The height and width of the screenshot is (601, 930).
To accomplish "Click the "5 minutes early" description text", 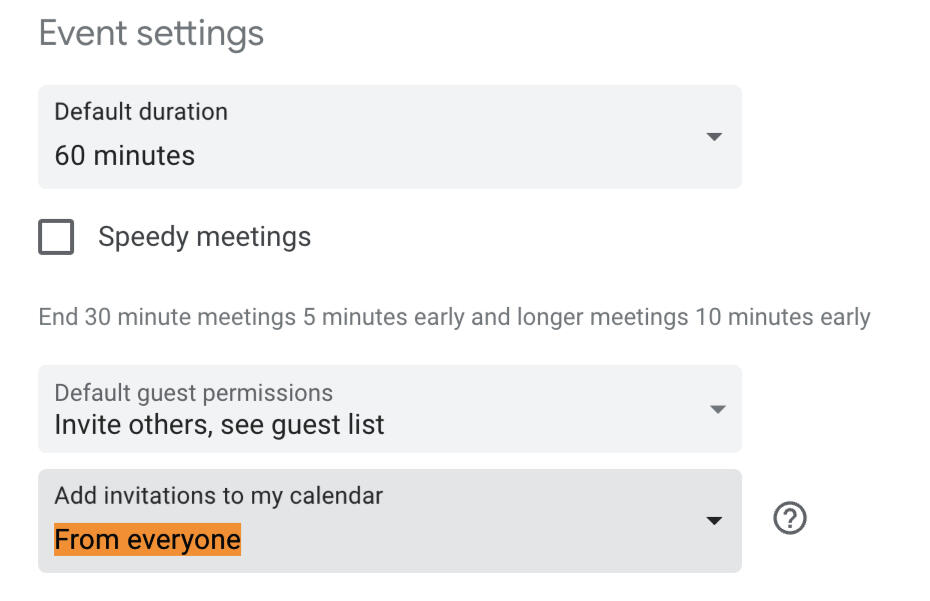I will (383, 318).
